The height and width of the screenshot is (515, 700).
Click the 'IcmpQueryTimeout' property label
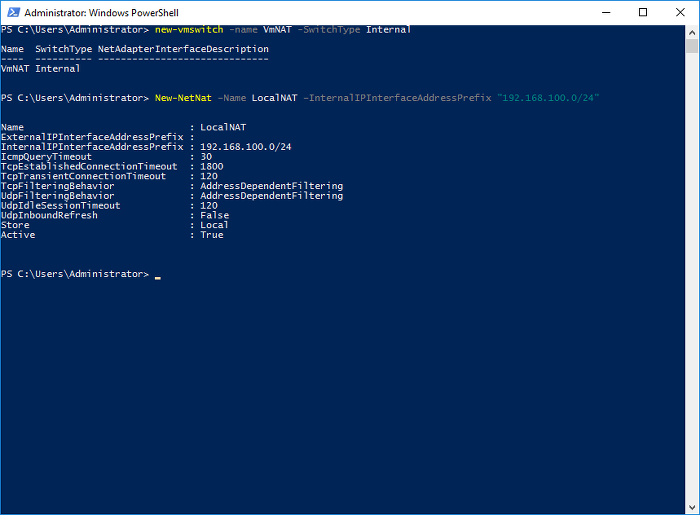coord(46,157)
